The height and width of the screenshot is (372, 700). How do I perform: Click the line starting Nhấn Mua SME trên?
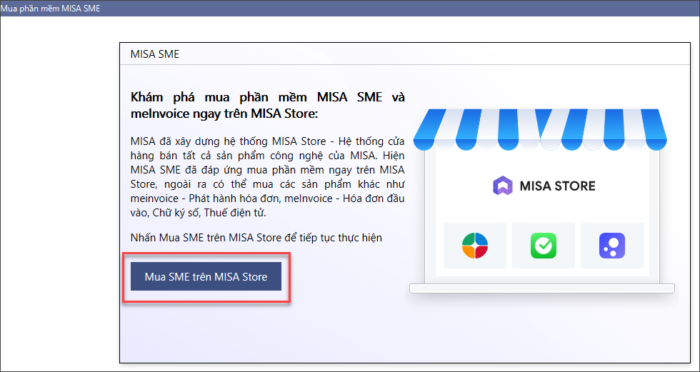[x=256, y=238]
